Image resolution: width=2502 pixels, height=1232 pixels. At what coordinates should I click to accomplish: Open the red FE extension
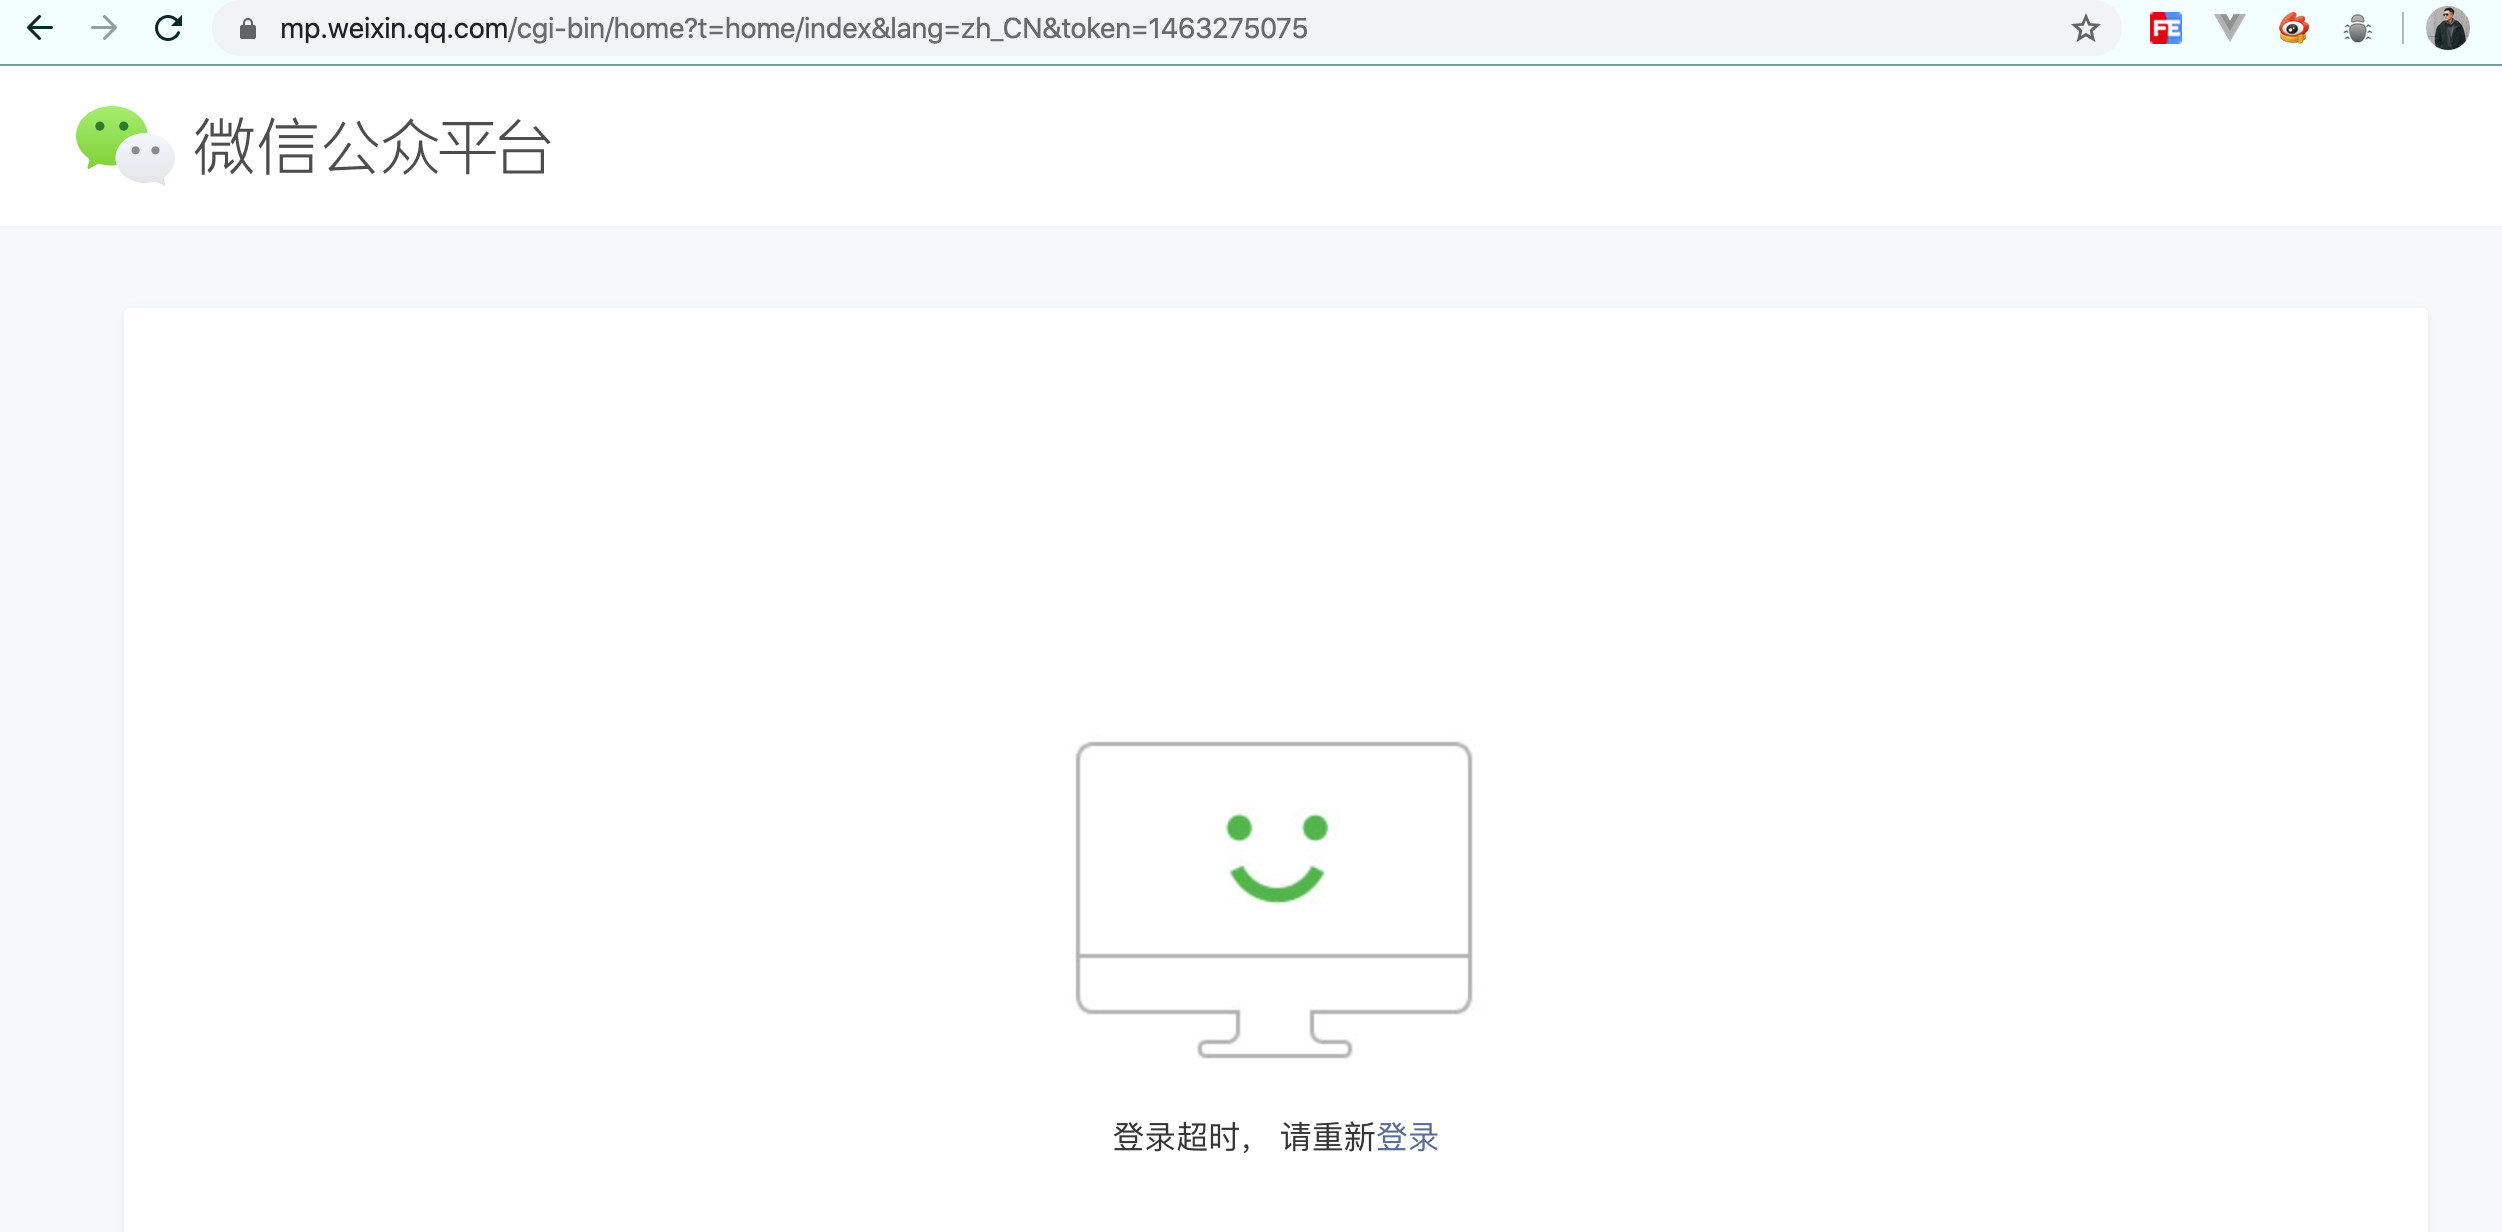[x=2165, y=28]
